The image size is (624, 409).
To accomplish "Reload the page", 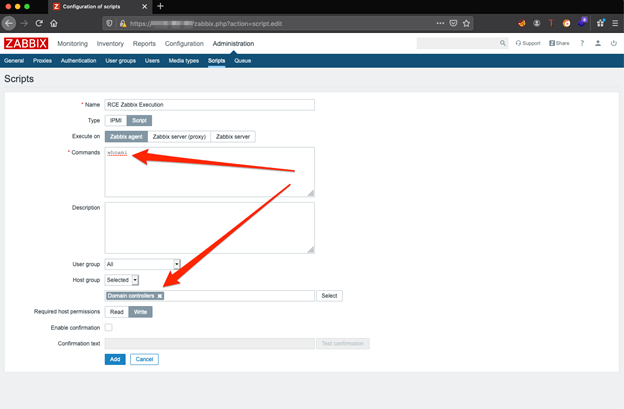I will [x=39, y=23].
